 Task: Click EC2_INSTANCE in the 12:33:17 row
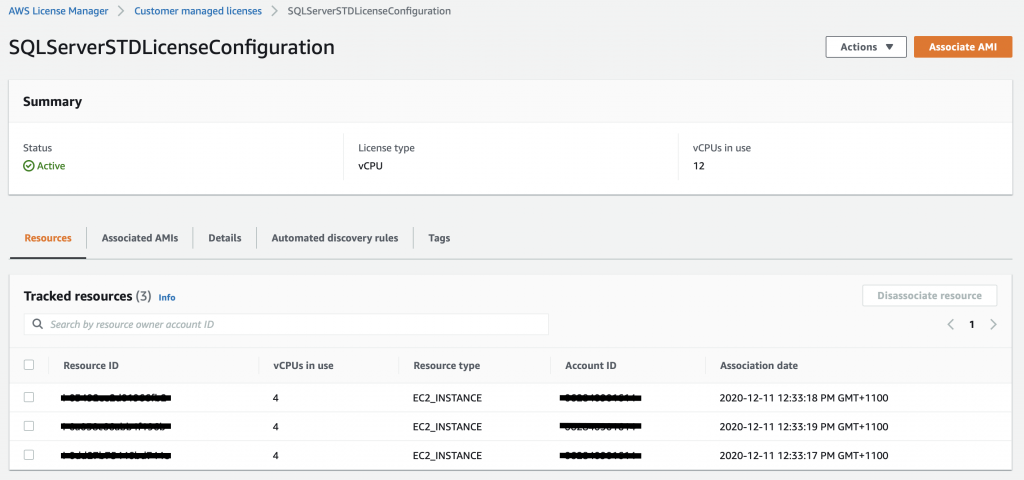coord(447,455)
